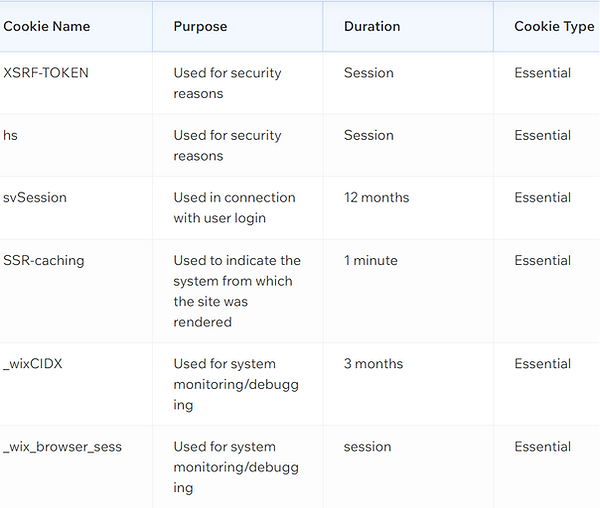
Task: Click the Purpose column header
Action: 200,26
